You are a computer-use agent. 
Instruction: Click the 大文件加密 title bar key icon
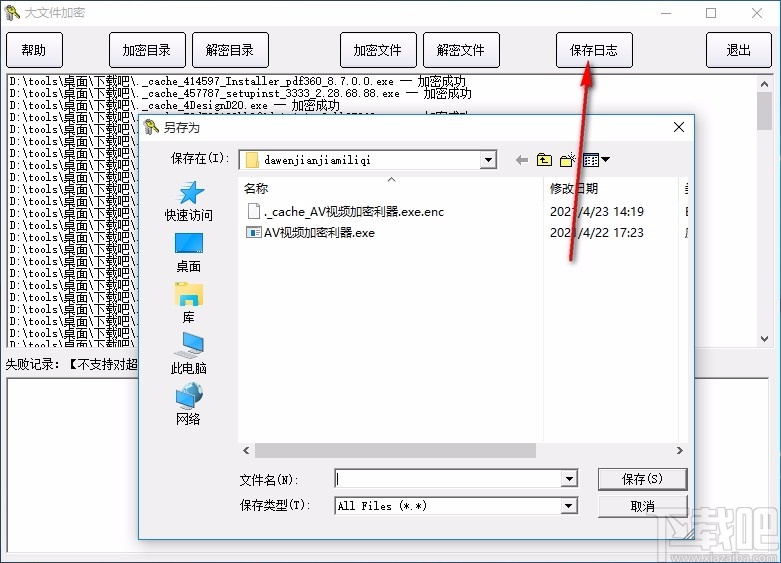tap(11, 12)
